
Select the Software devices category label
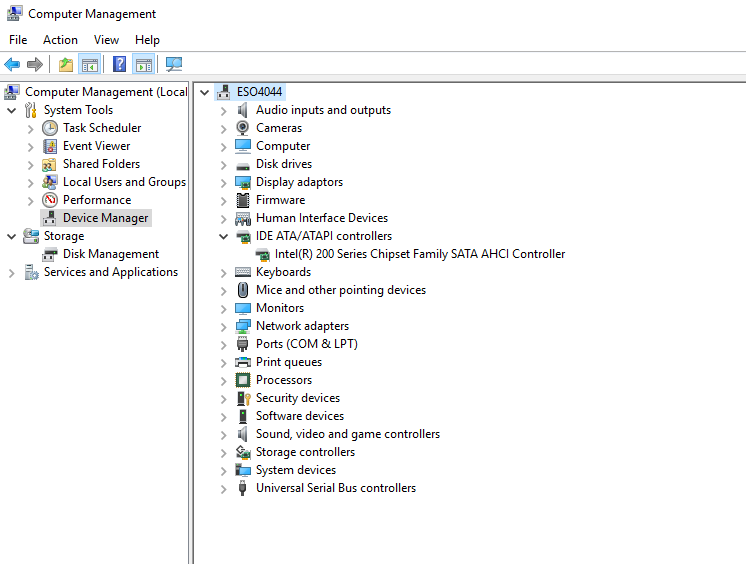(300, 416)
